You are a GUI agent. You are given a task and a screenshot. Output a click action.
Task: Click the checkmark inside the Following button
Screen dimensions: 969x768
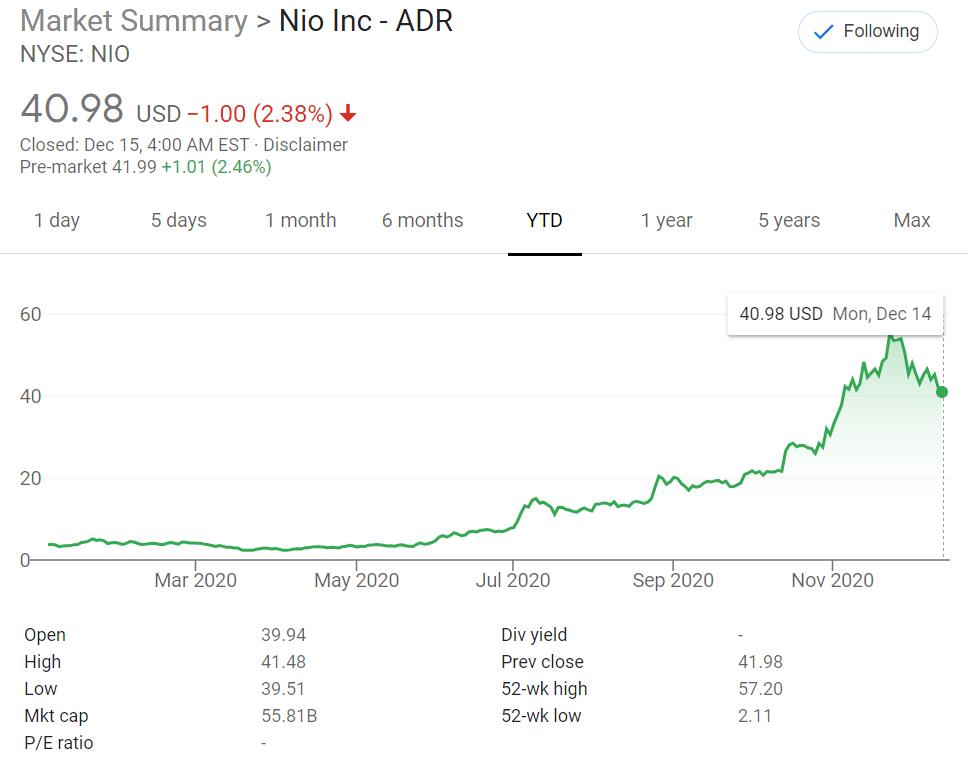822,31
